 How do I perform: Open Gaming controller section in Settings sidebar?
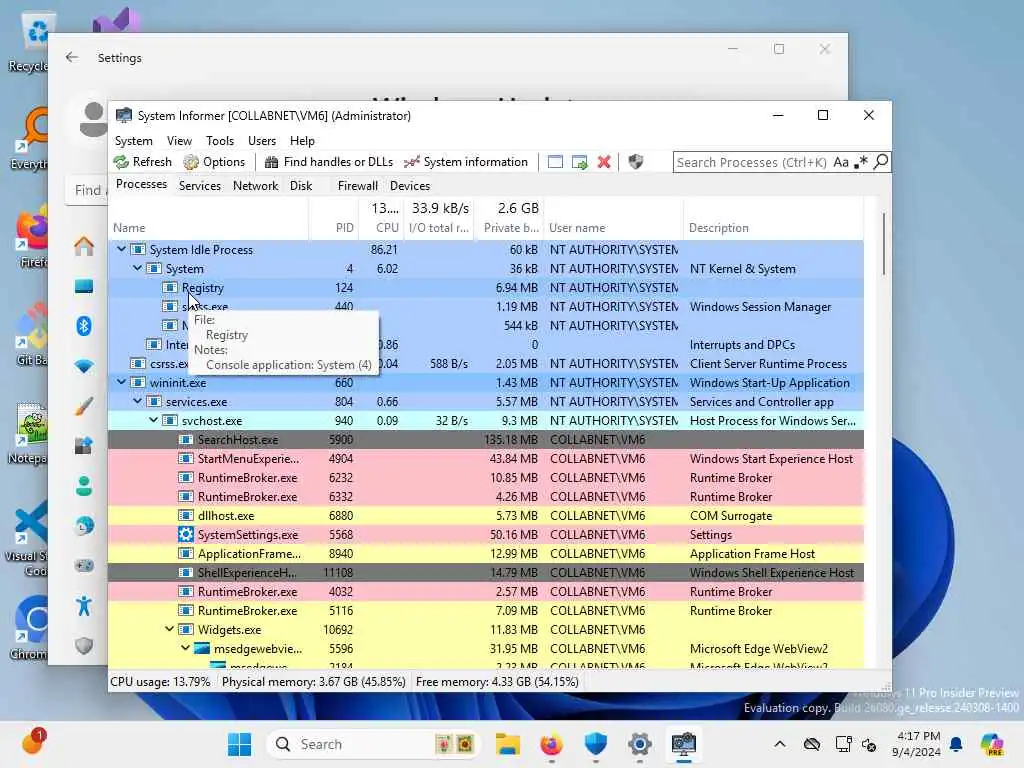coord(84,566)
